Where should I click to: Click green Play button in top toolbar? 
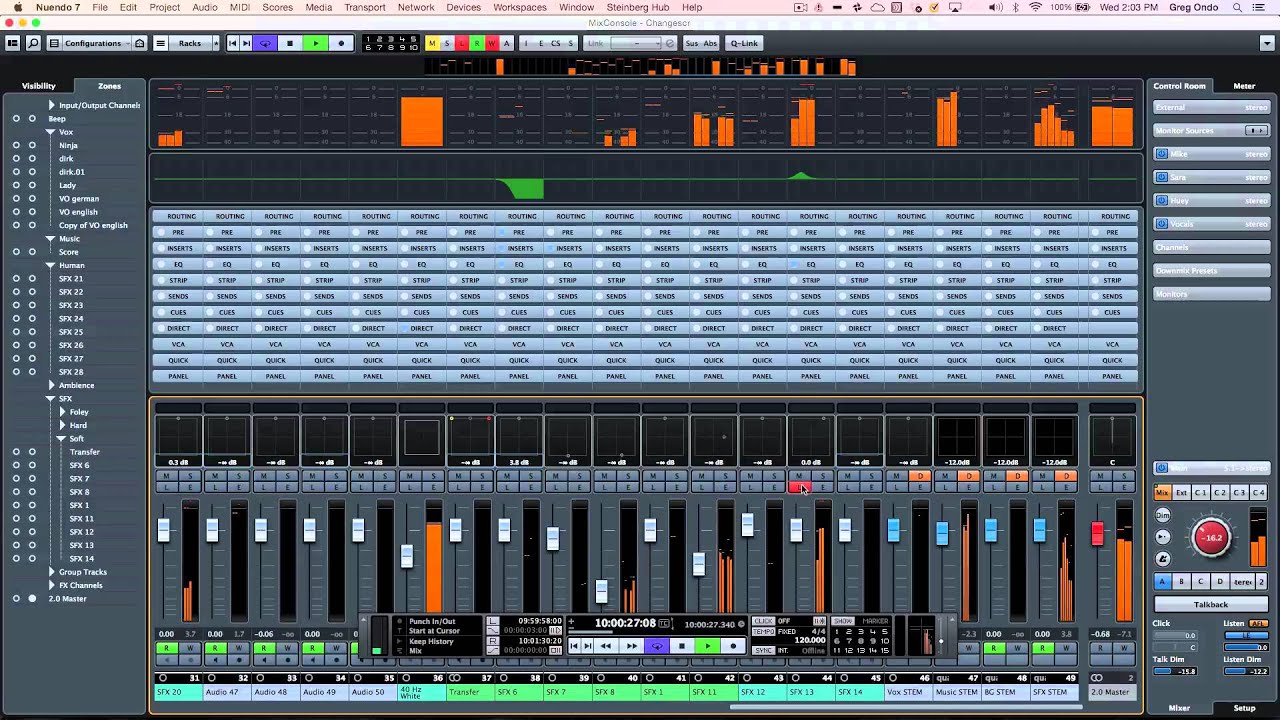click(316, 43)
